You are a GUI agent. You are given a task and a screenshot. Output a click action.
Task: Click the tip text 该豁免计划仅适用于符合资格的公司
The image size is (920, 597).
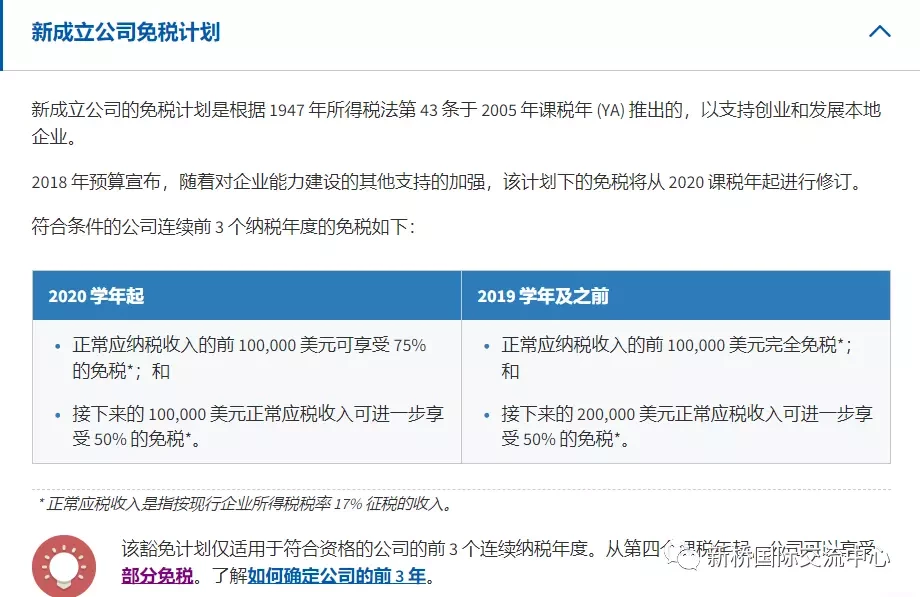pyautogui.click(x=498, y=562)
